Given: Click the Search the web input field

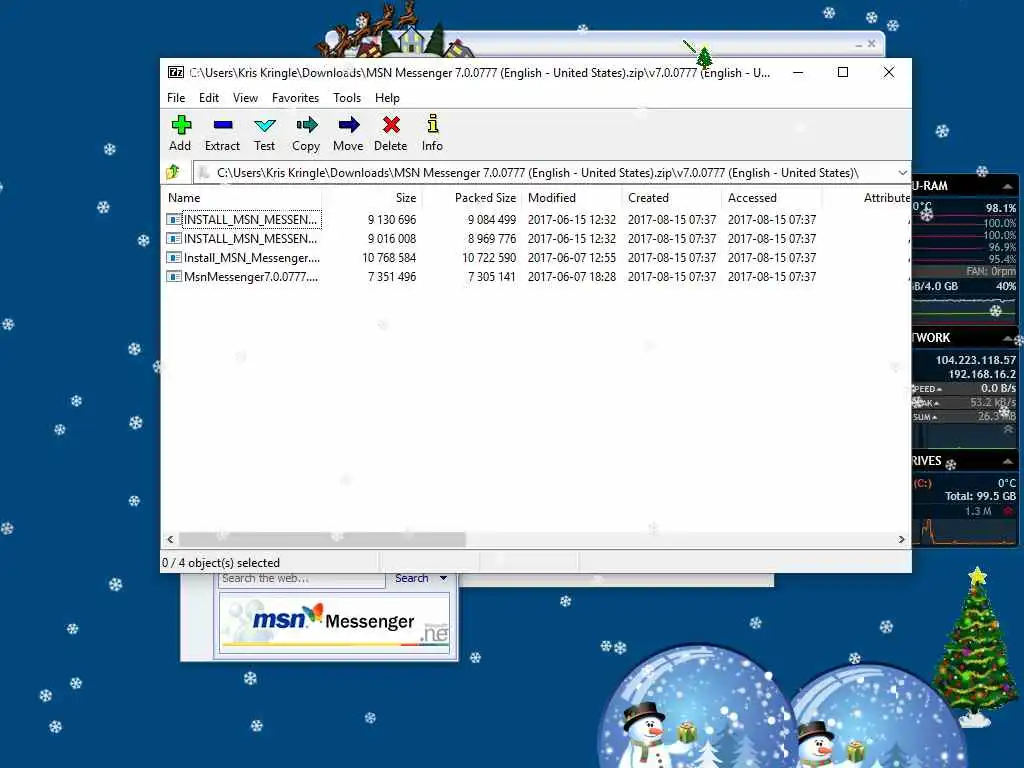Looking at the screenshot, I should point(302,579).
